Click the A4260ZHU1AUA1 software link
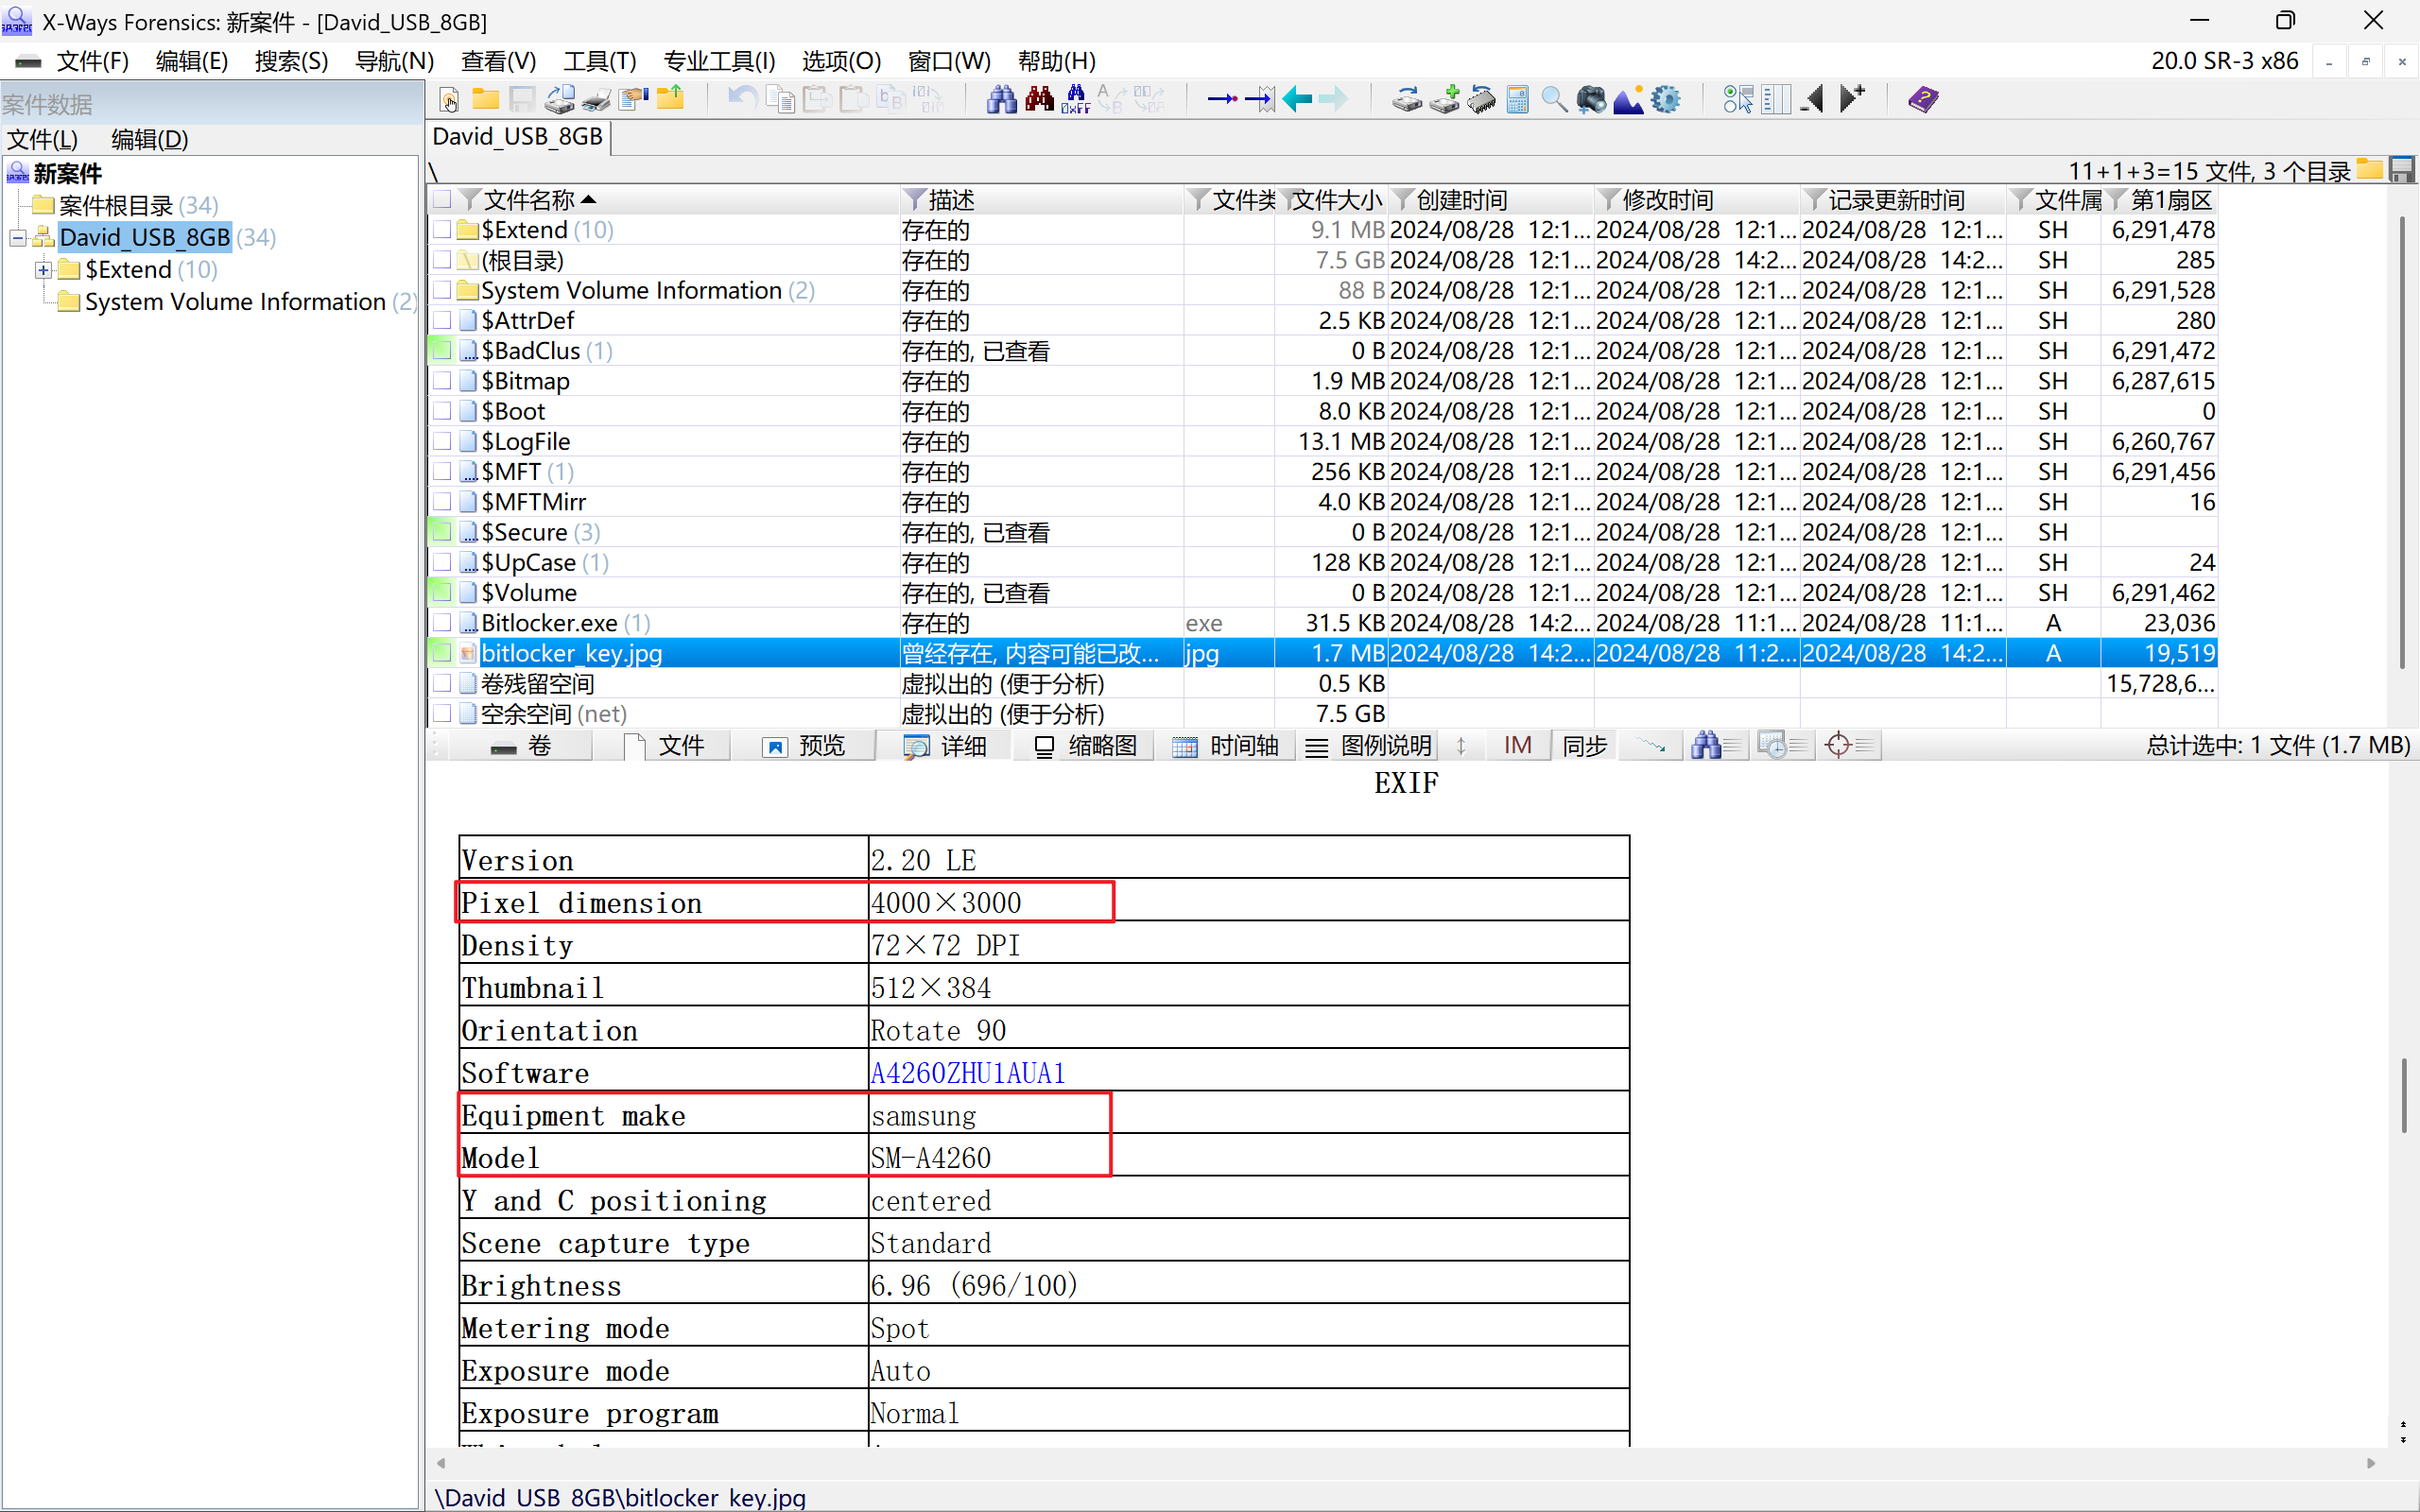The height and width of the screenshot is (1512, 2420). point(967,1073)
